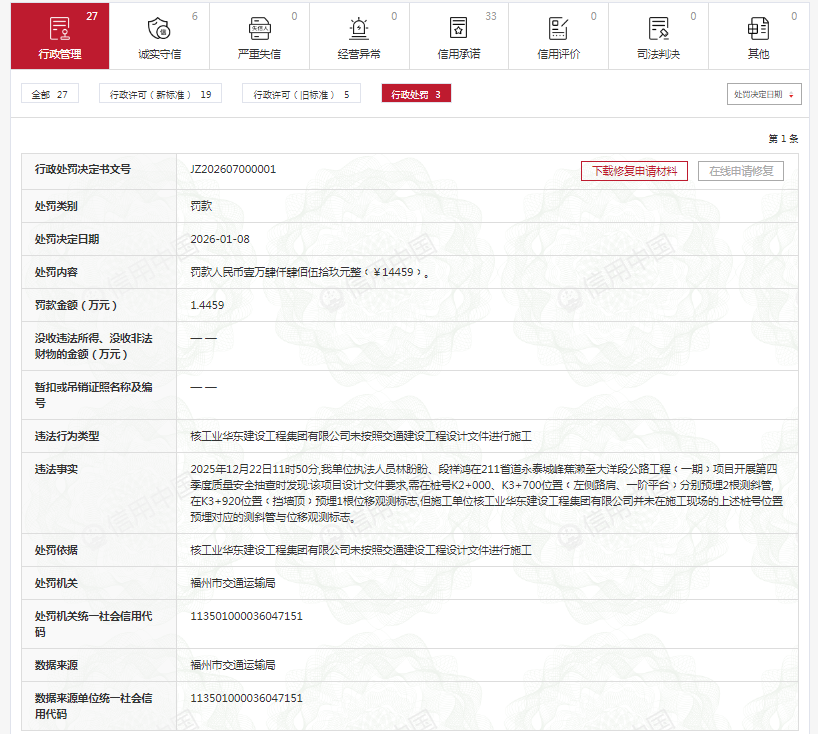Open the 行政管理 category icon

point(60,28)
